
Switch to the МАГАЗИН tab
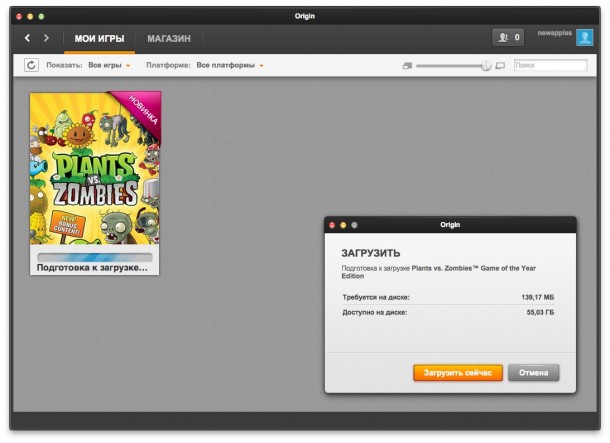pyautogui.click(x=169, y=39)
